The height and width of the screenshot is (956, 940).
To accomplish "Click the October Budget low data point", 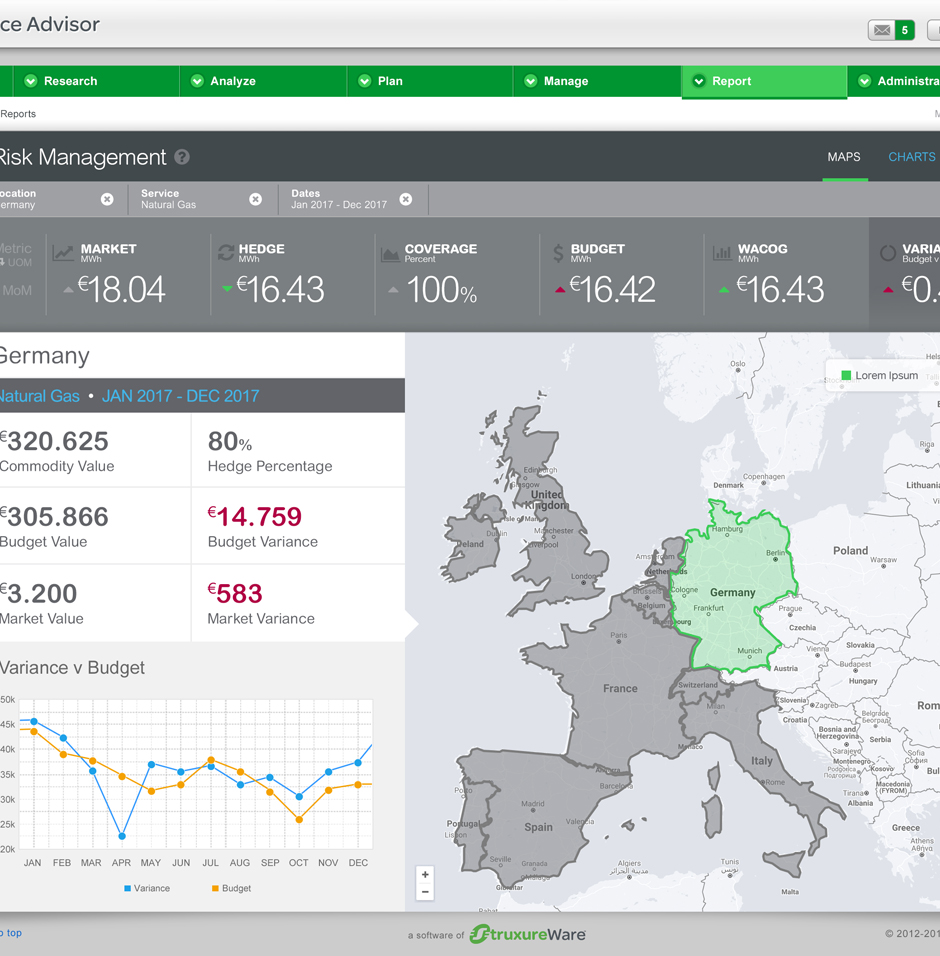I will pos(299,819).
